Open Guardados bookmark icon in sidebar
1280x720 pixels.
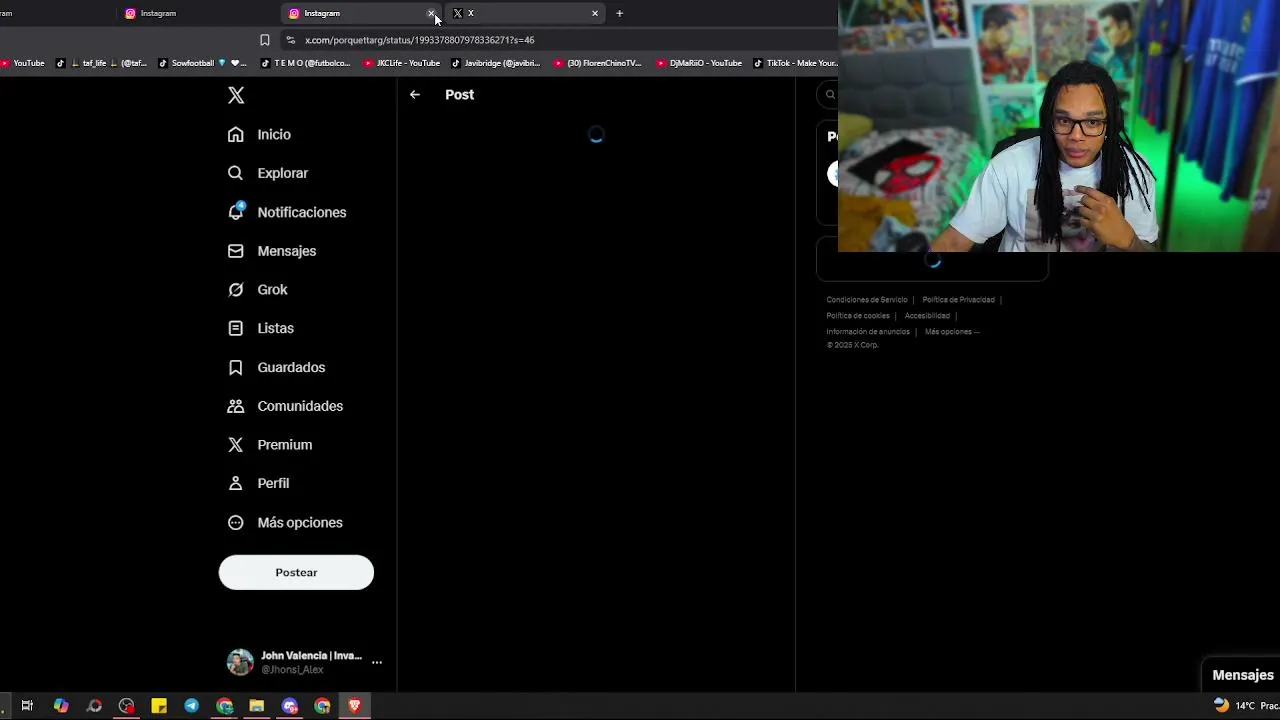(x=235, y=367)
